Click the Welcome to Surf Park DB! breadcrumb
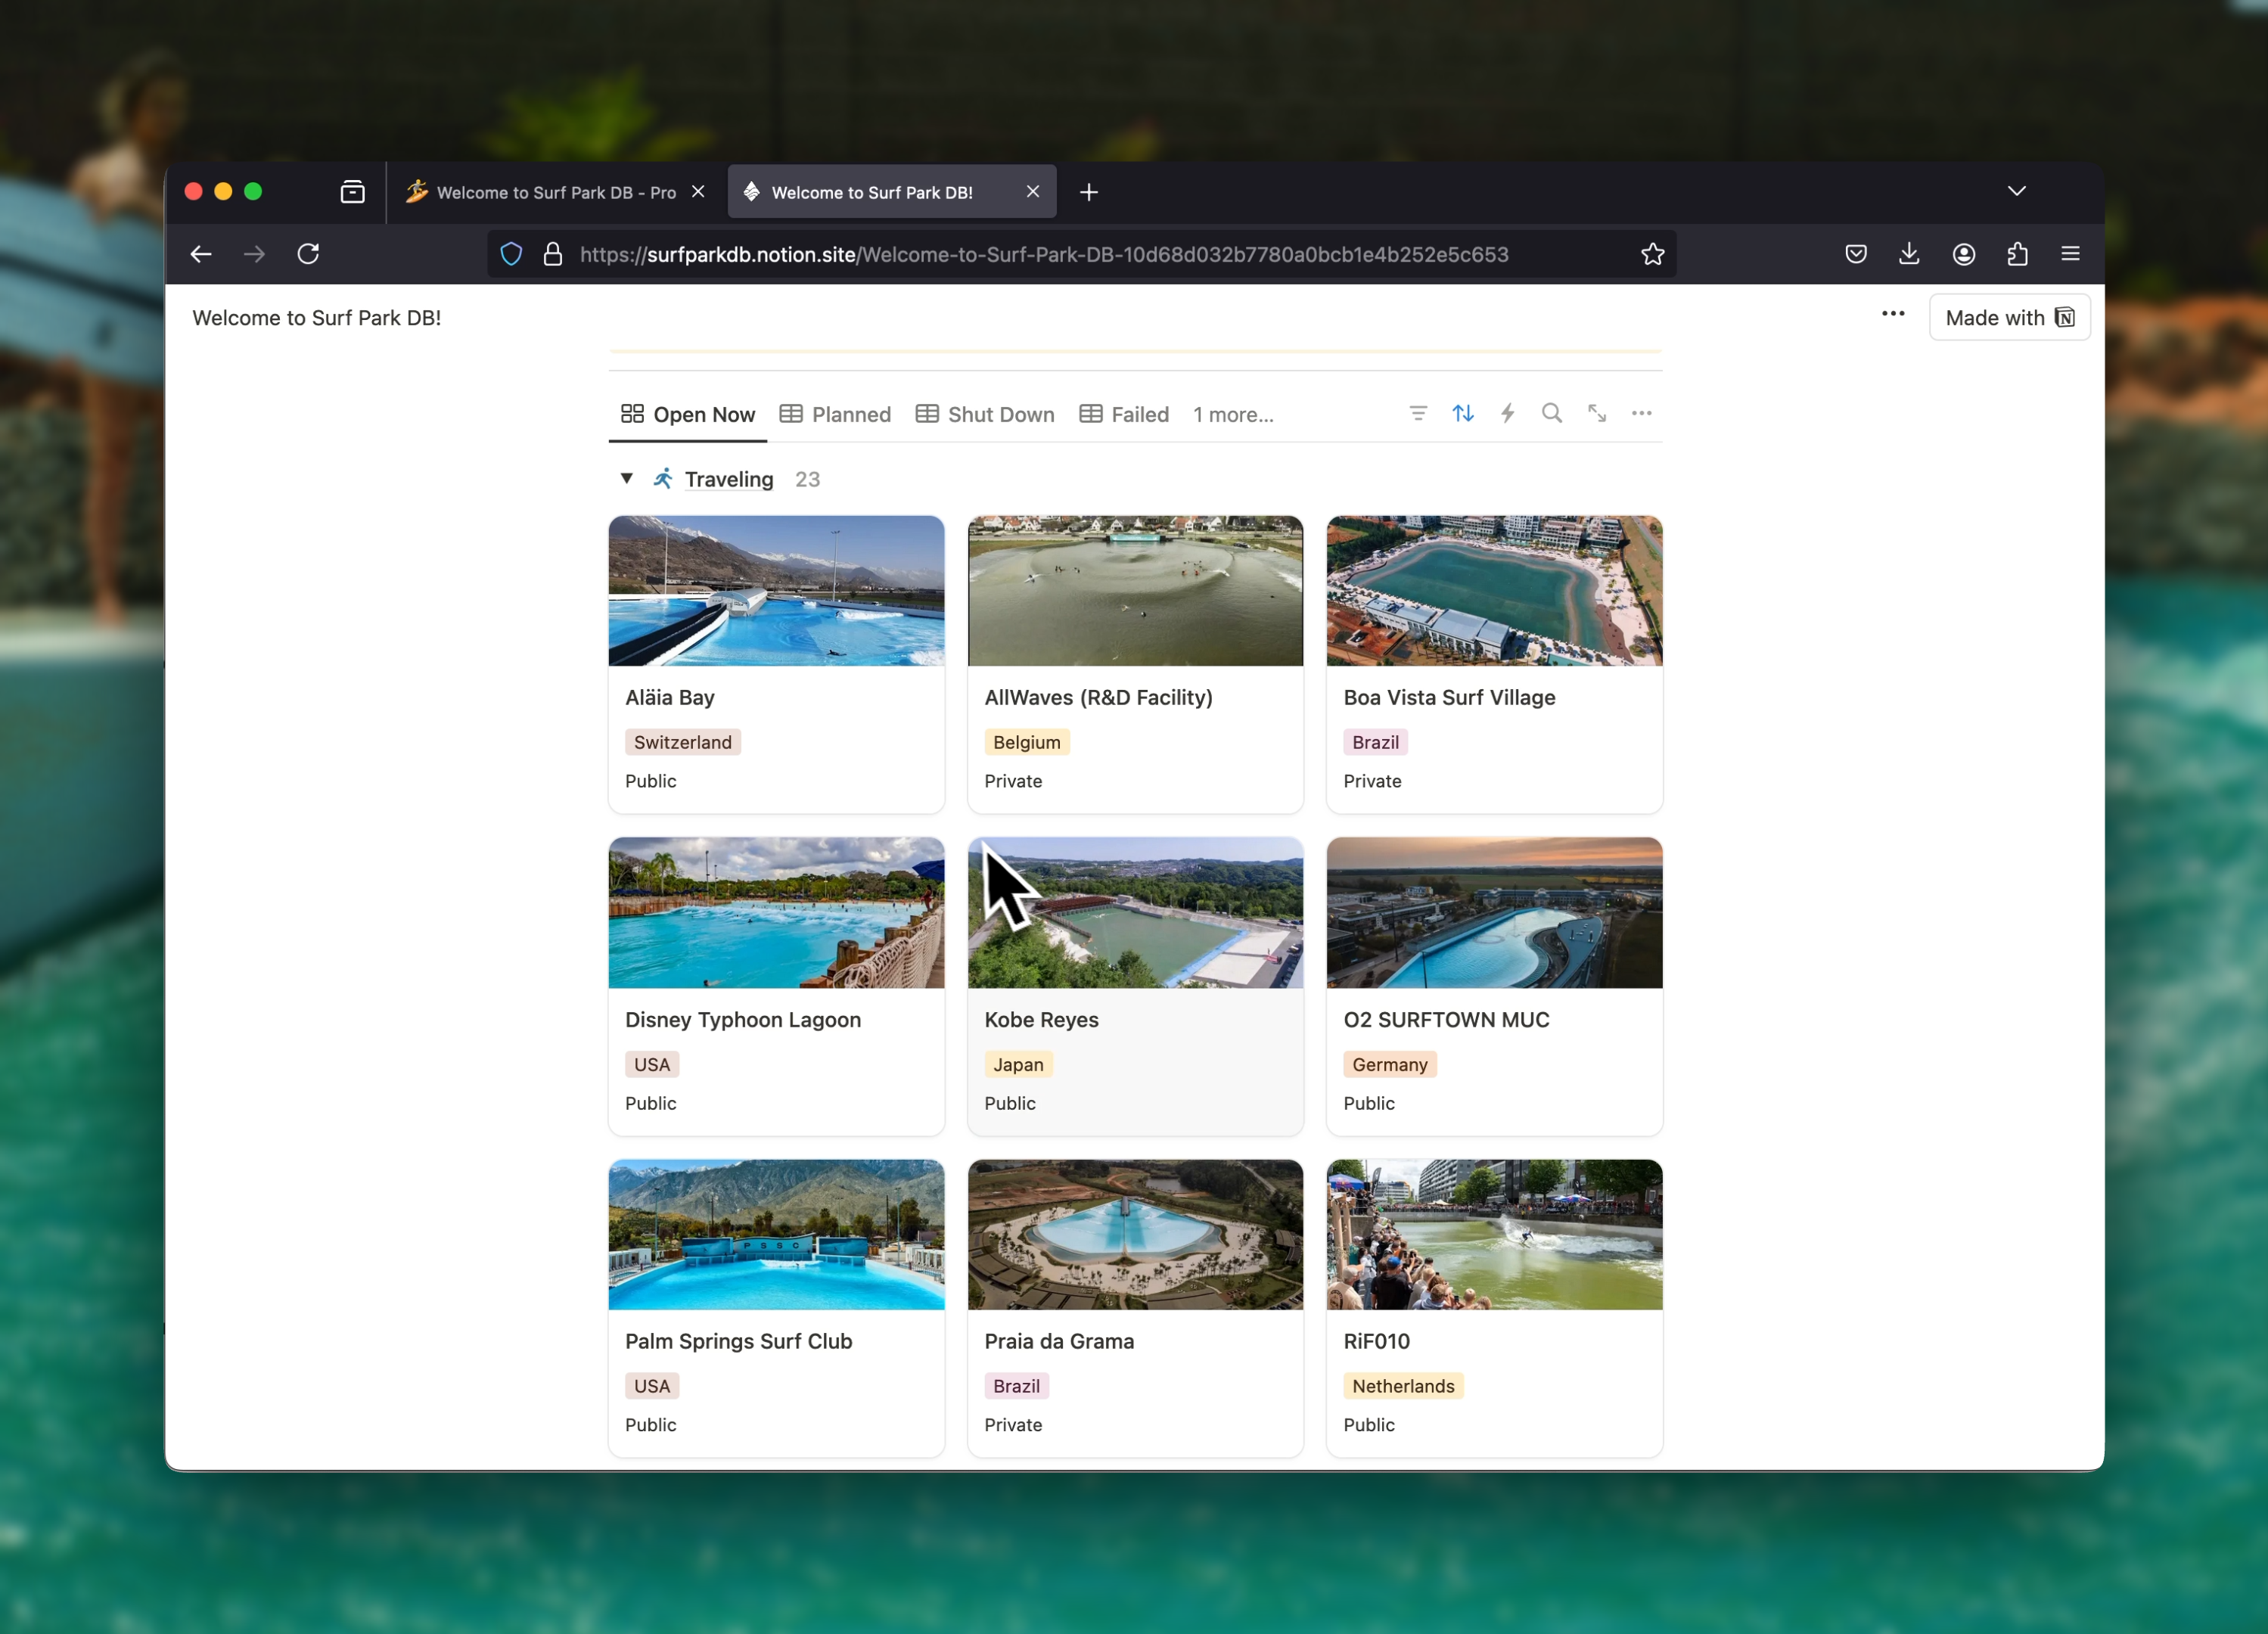2268x1634 pixels. (316, 317)
